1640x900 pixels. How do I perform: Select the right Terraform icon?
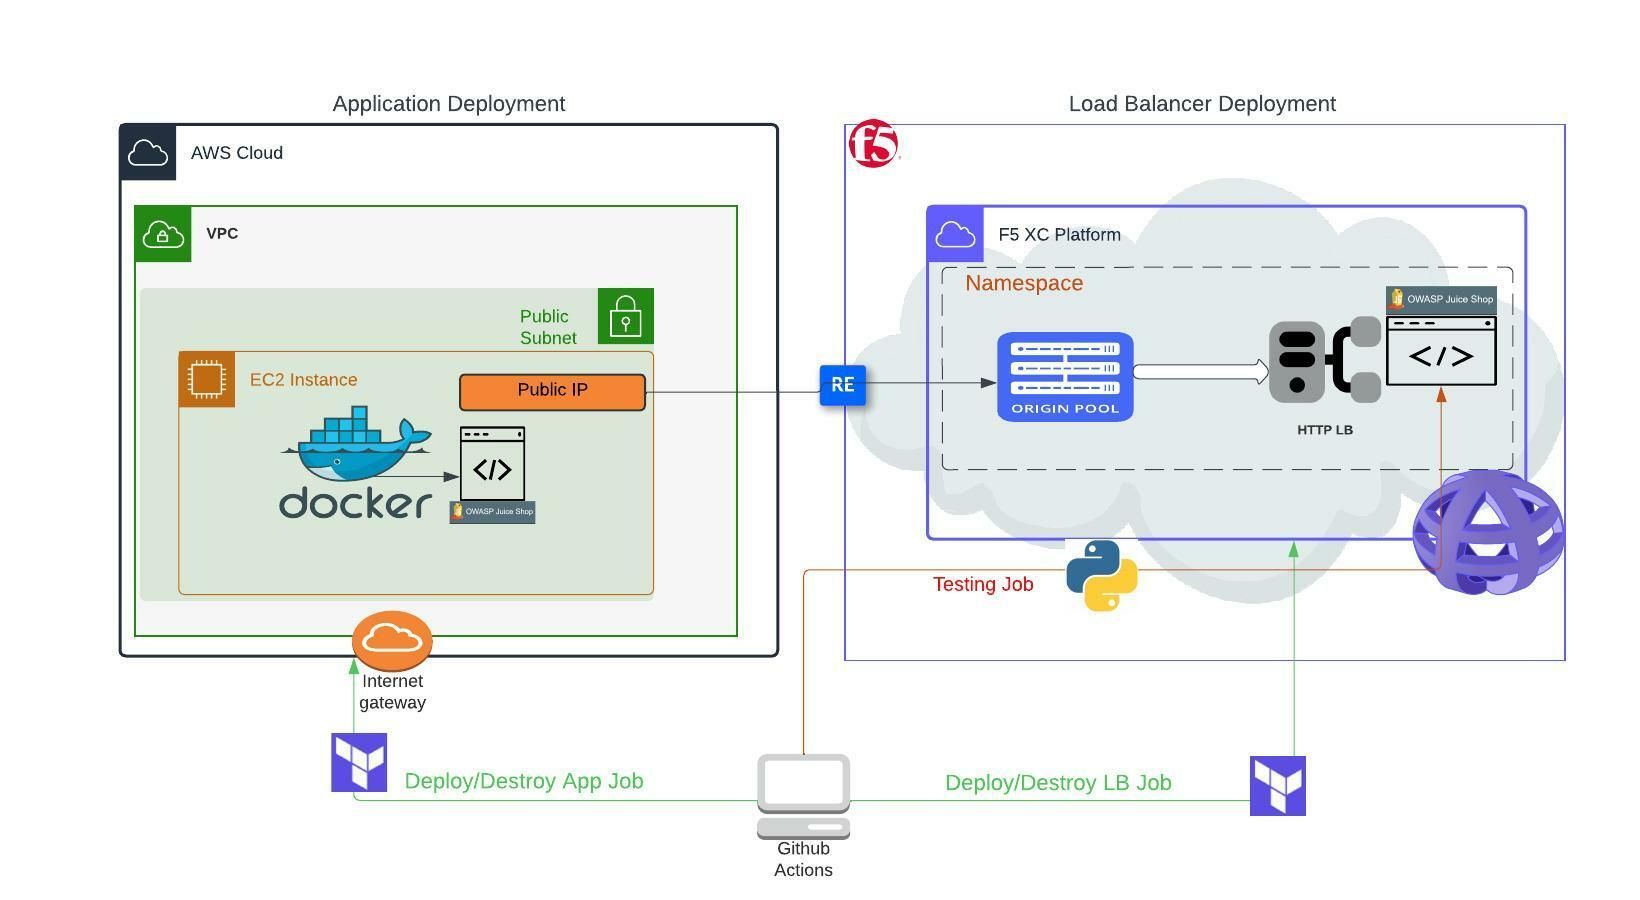(1277, 785)
